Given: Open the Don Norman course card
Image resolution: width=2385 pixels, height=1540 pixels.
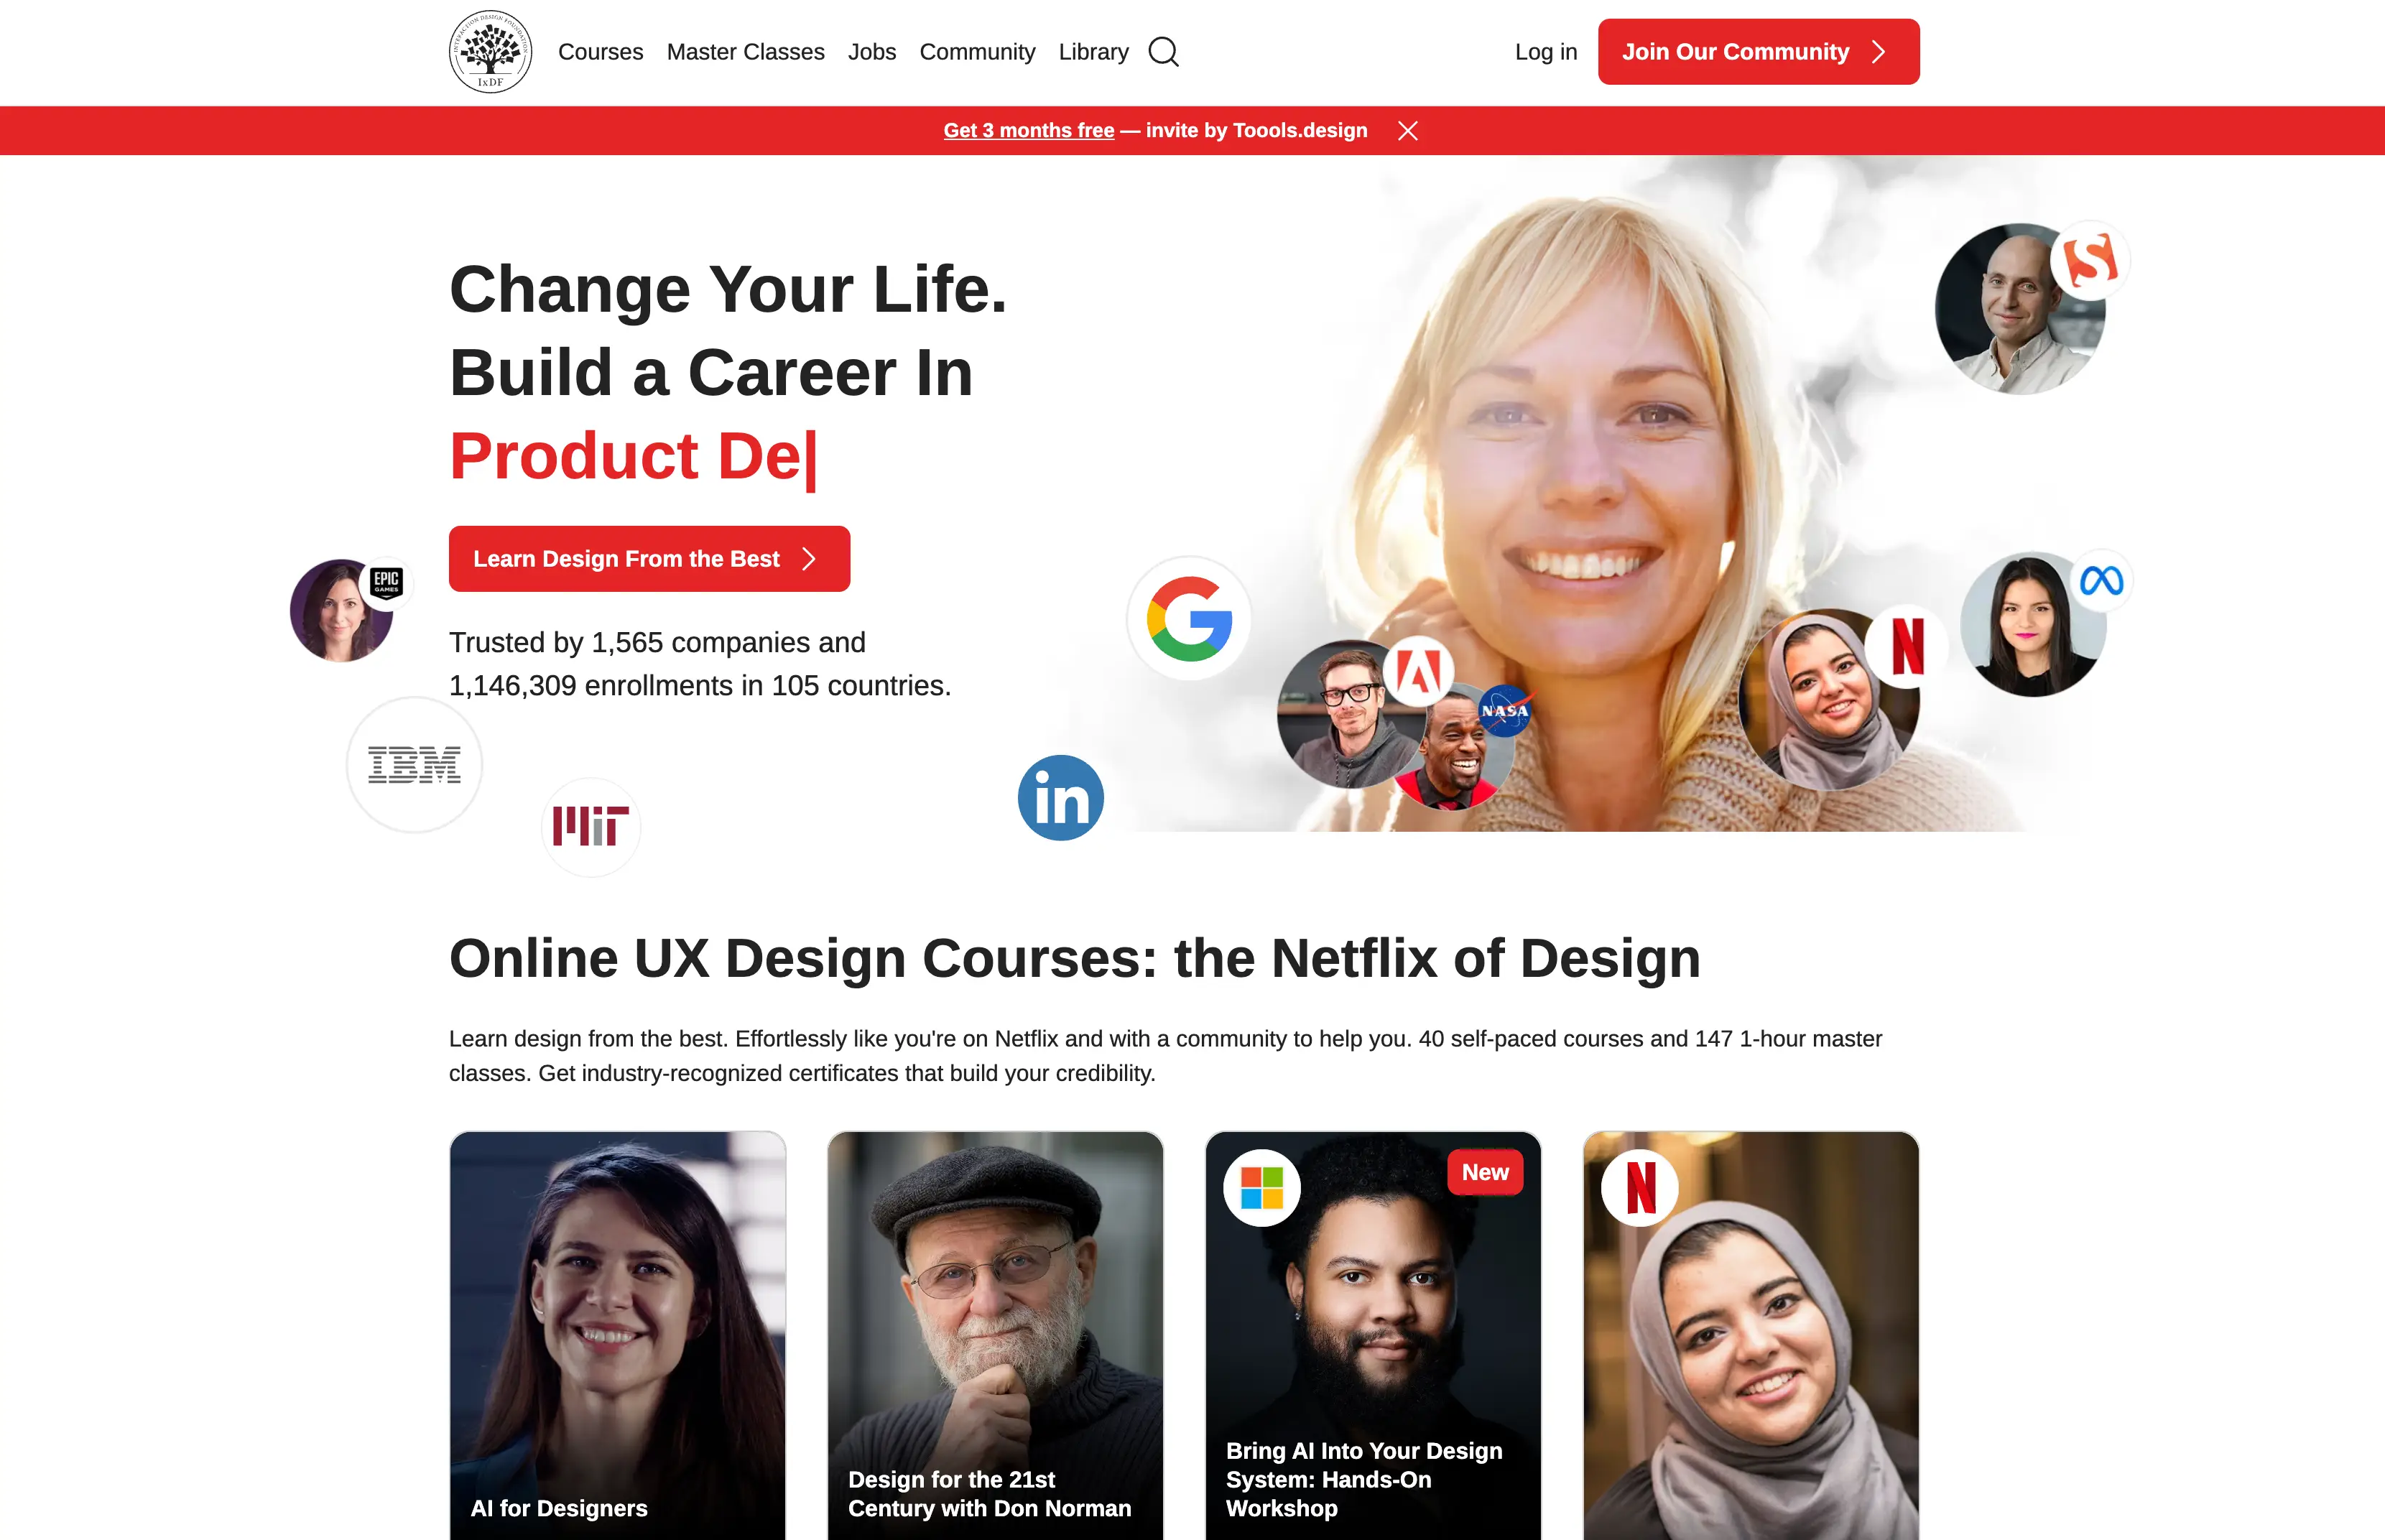Looking at the screenshot, I should pyautogui.click(x=995, y=1336).
